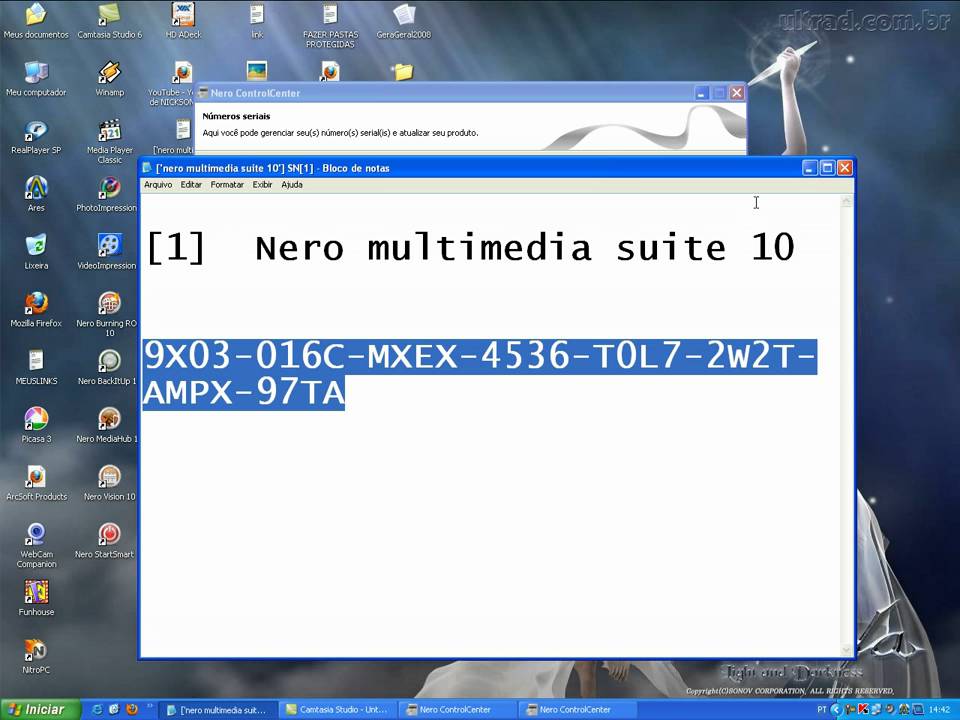Open Mozilla Firefox
The image size is (960, 720).
click(x=36, y=304)
